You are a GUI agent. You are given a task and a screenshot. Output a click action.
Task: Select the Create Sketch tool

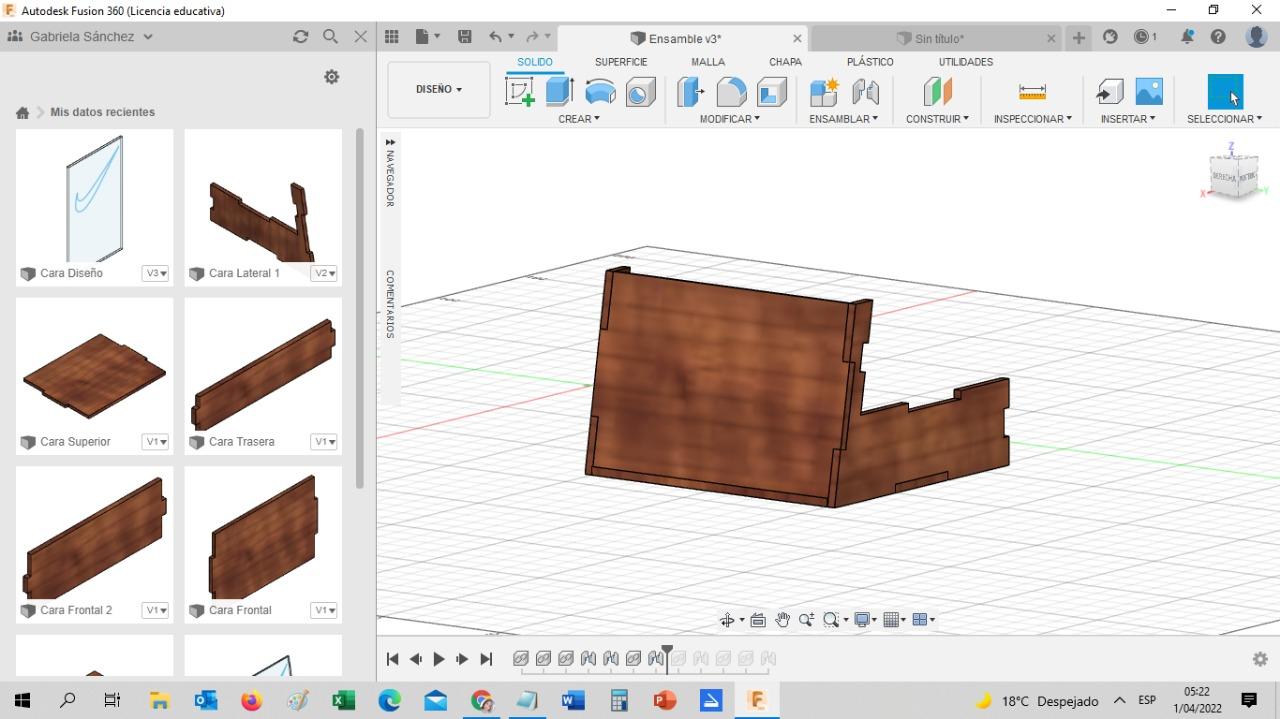click(x=520, y=92)
